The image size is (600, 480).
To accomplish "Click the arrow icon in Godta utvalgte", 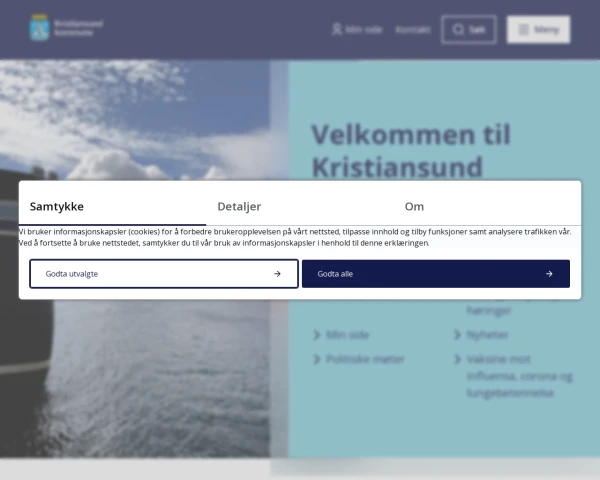I will coord(277,274).
